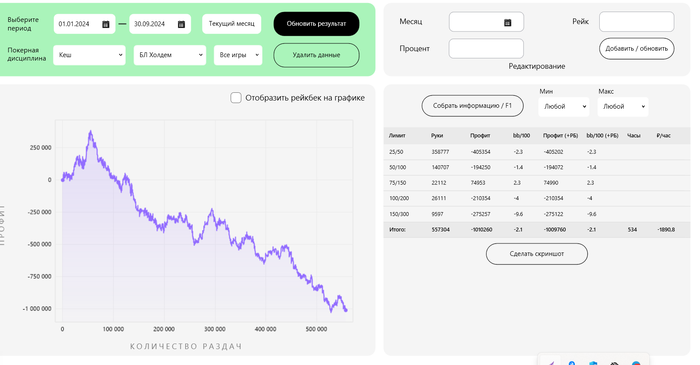Screen dimensions: 700x365
Task: Open the 'Все игры' dropdown
Action: click(238, 55)
